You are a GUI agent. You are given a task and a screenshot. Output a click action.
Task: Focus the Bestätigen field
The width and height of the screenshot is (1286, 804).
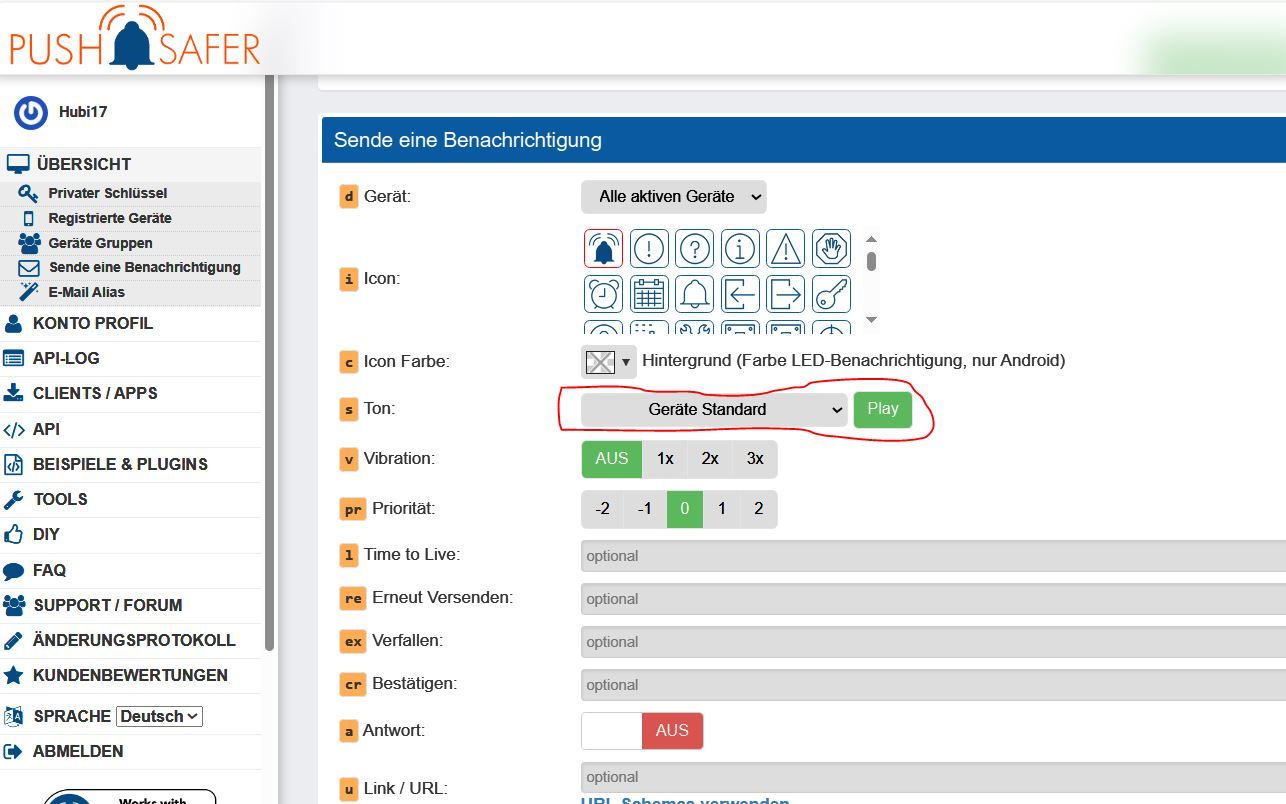(x=933, y=685)
